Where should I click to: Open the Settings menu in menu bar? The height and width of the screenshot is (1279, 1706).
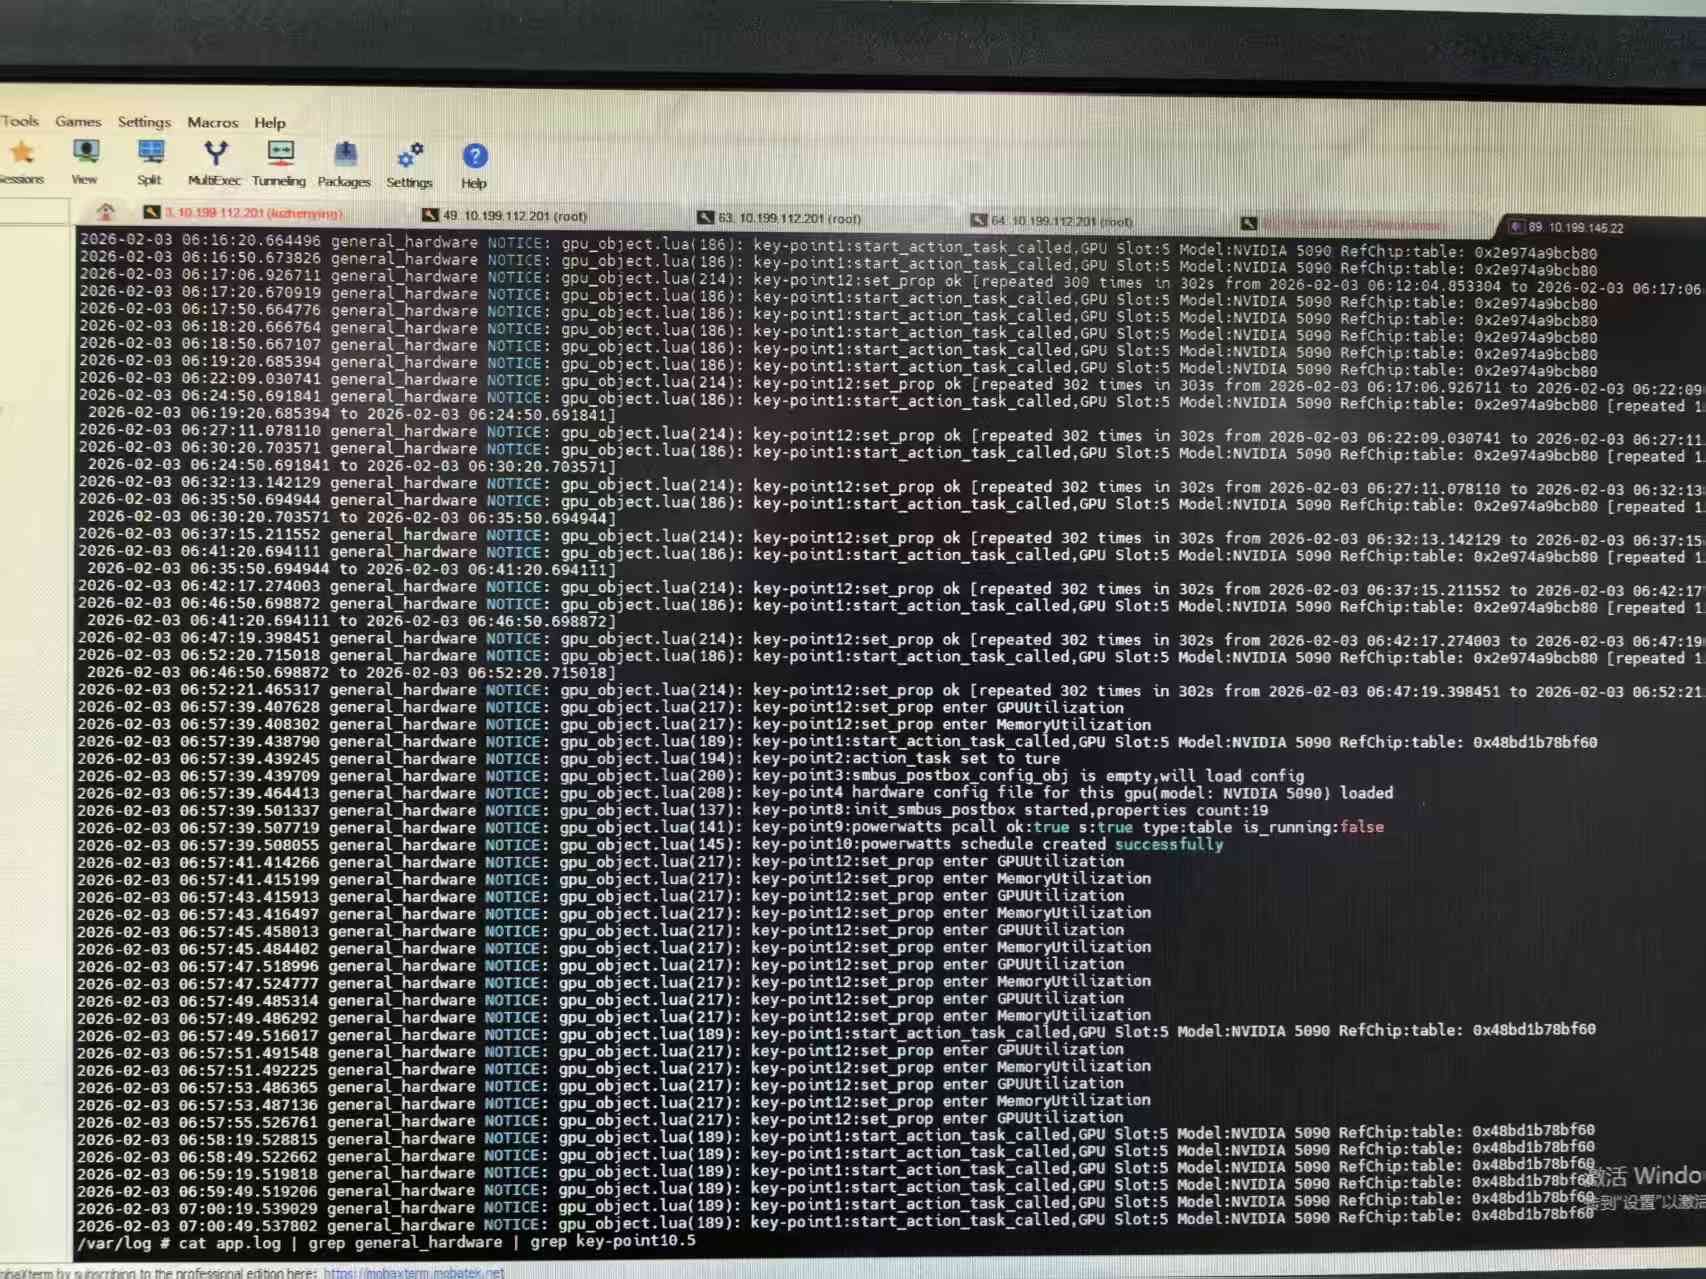(144, 122)
